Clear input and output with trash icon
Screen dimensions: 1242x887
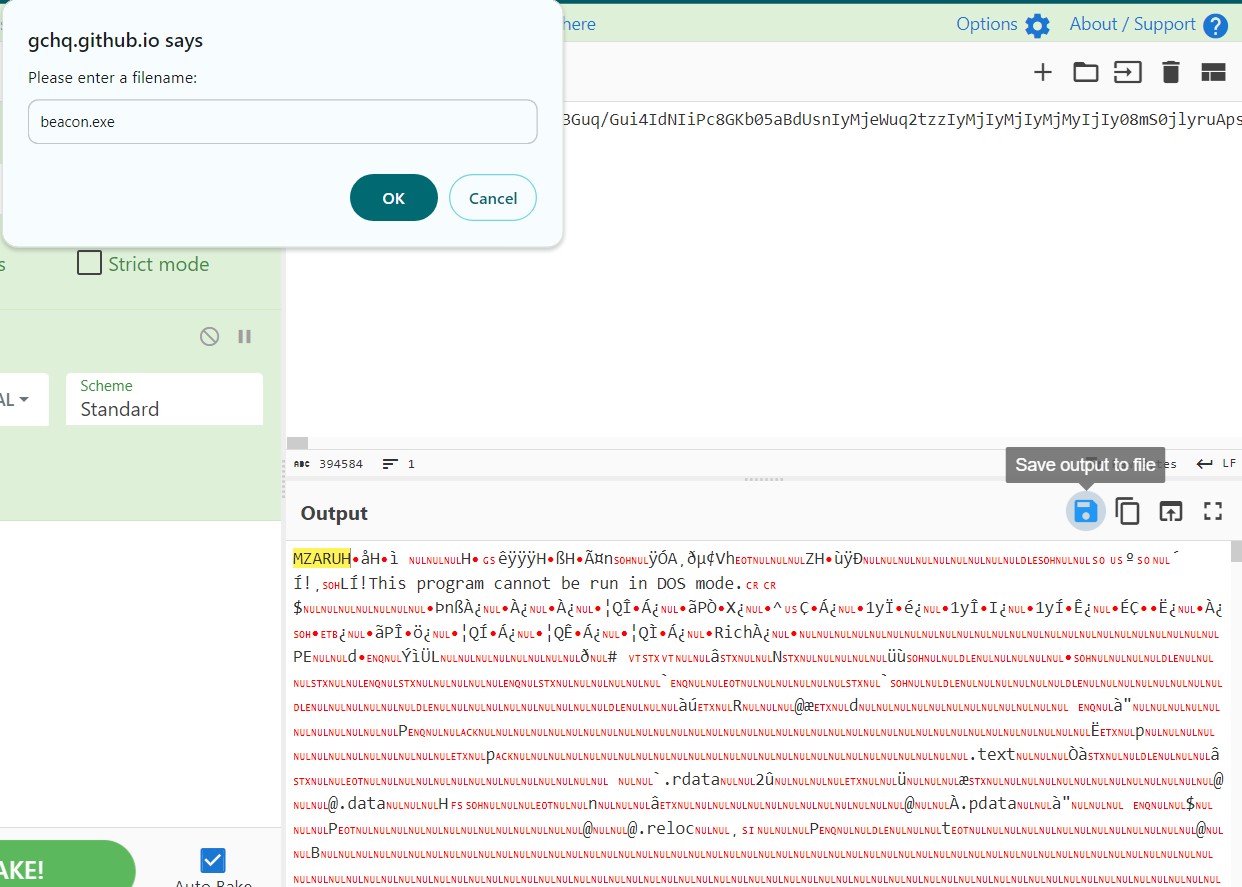pyautogui.click(x=1171, y=72)
